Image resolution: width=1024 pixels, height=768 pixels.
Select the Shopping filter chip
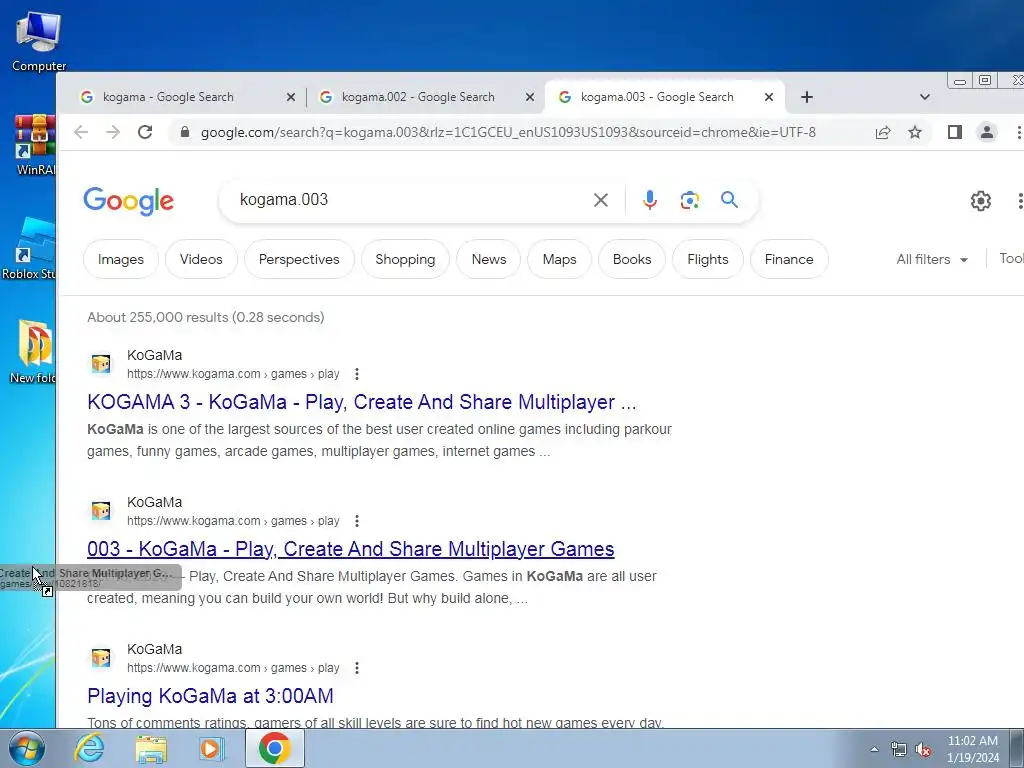(x=405, y=259)
